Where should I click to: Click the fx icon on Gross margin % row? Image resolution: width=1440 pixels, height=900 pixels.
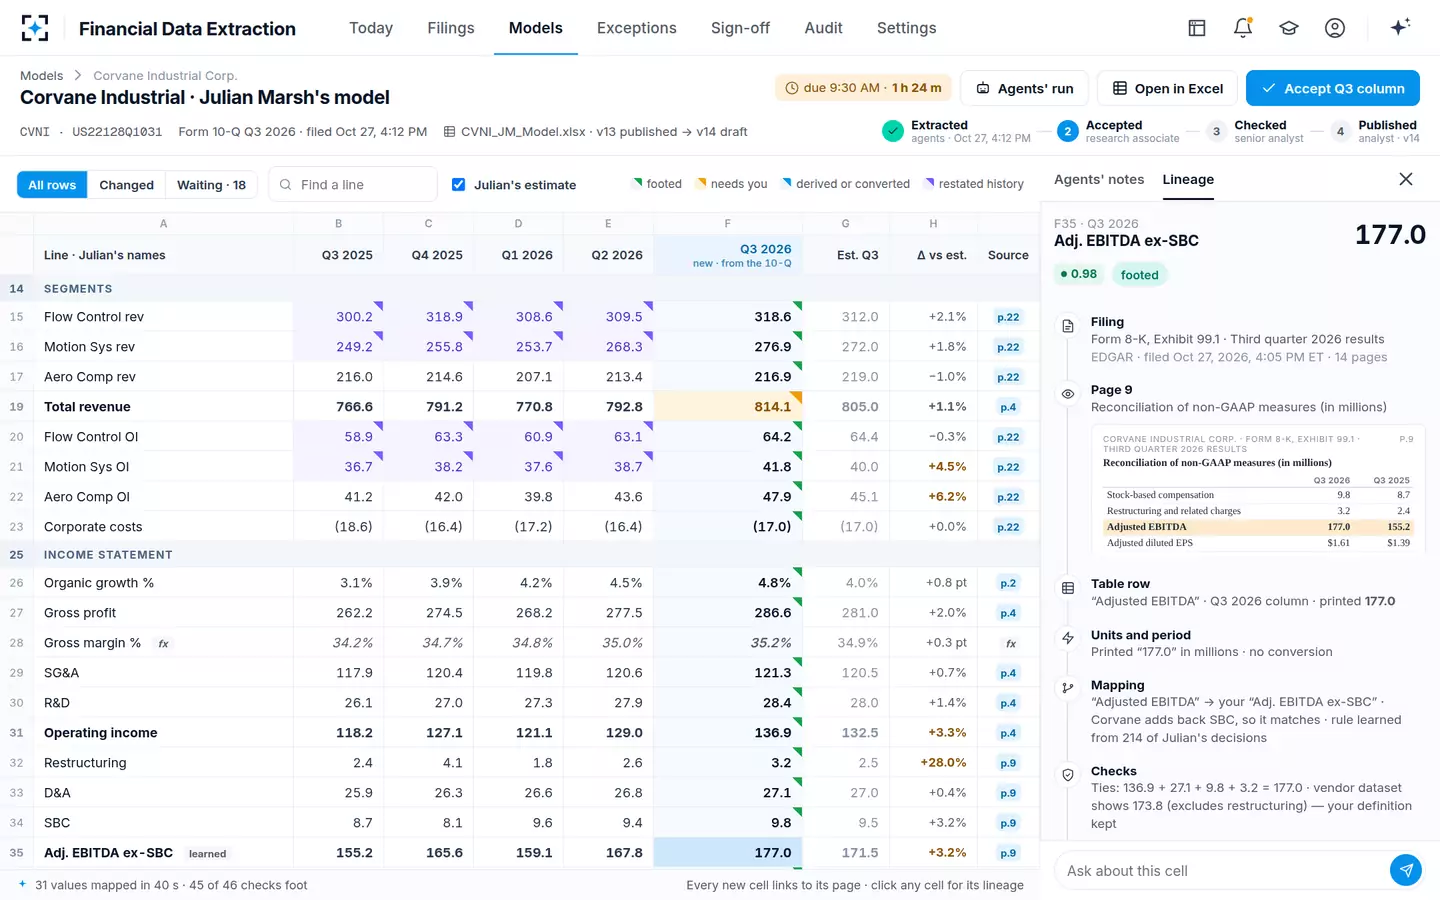point(163,643)
